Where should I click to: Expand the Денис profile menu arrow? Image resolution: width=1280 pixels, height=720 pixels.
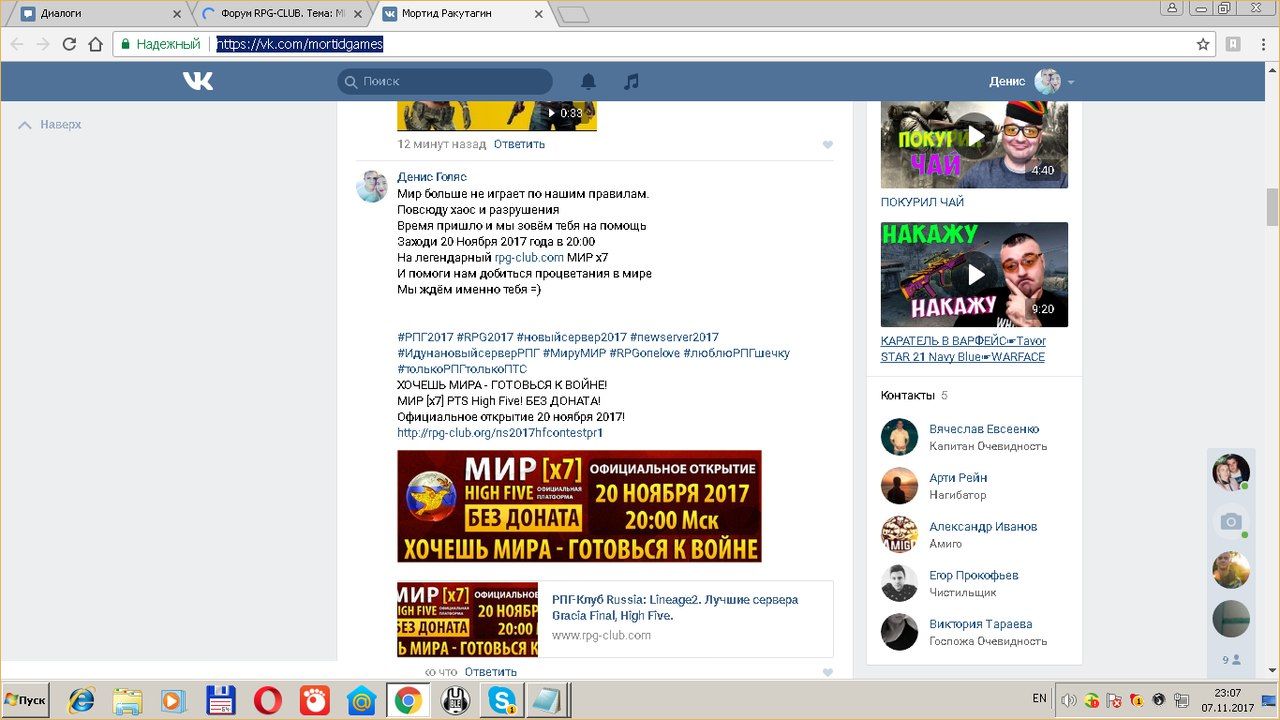click(1071, 82)
